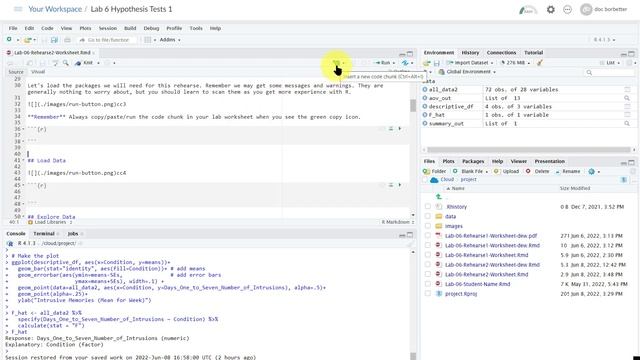Viewport: 640px width, 360px height.
Task: Open the workspace navigation hamburger menu
Action: [18, 9]
